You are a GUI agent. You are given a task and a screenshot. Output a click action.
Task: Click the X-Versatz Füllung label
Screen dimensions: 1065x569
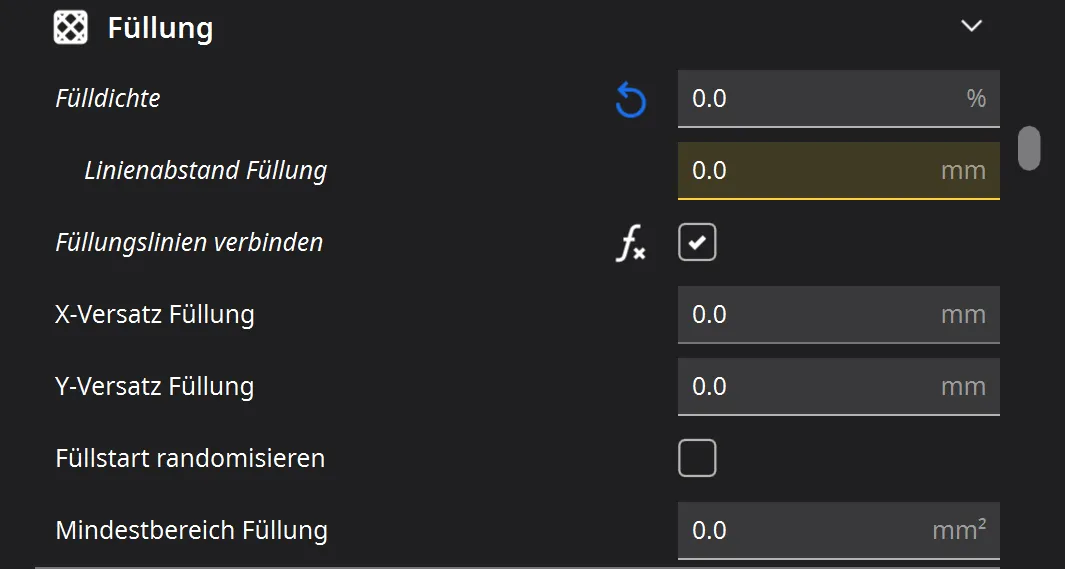point(155,315)
